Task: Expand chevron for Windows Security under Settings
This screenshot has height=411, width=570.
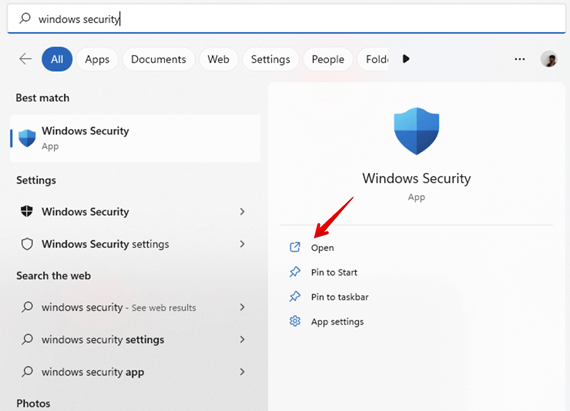Action: 242,211
